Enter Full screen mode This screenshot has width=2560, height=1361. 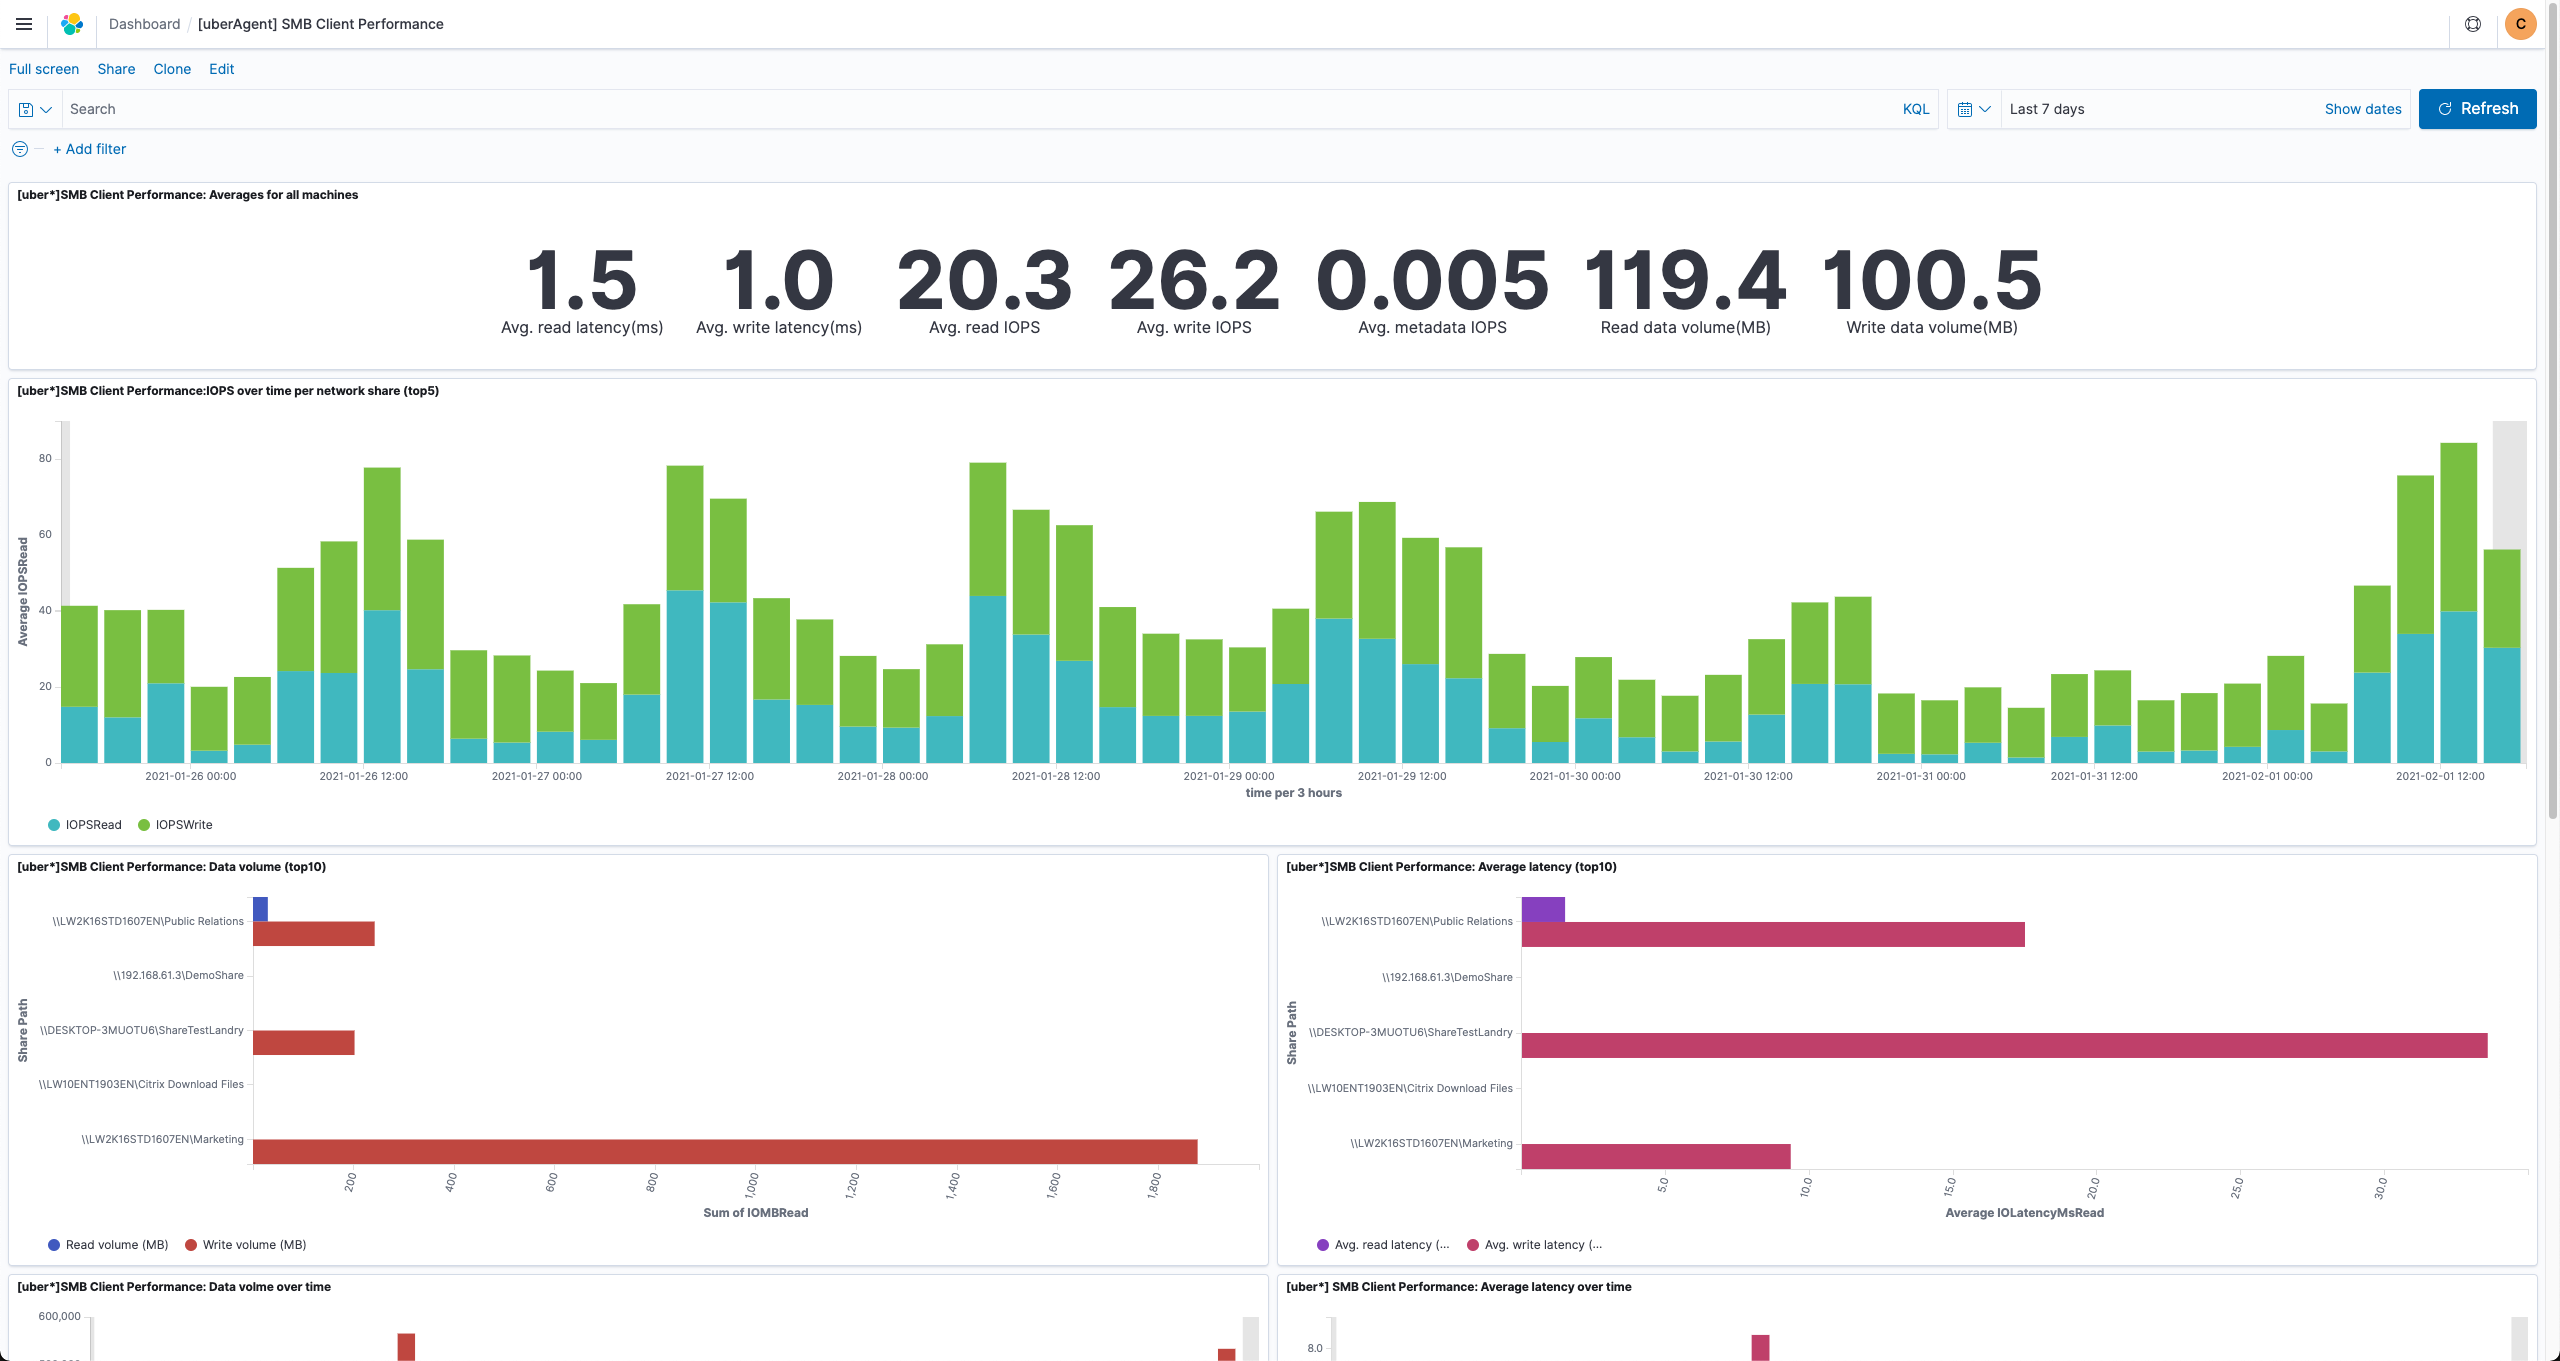click(44, 69)
